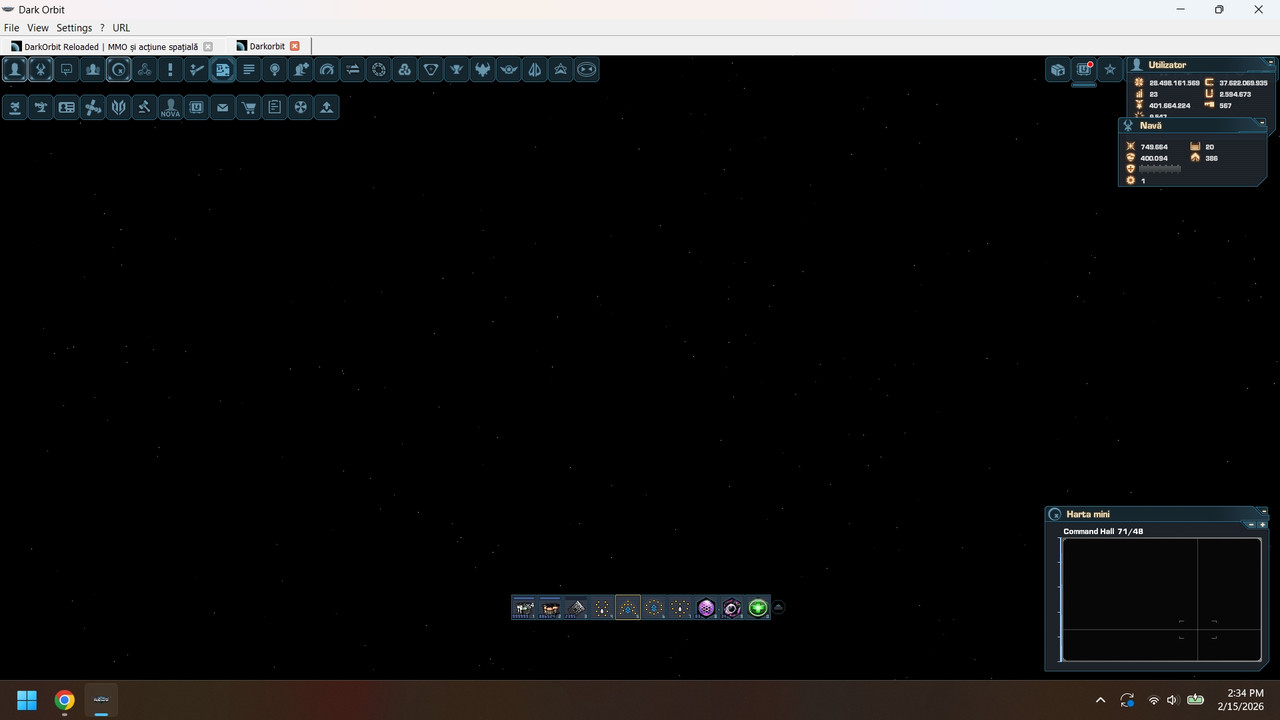Open the notification icon with red dot
1280x720 pixels.
[x=1084, y=69]
